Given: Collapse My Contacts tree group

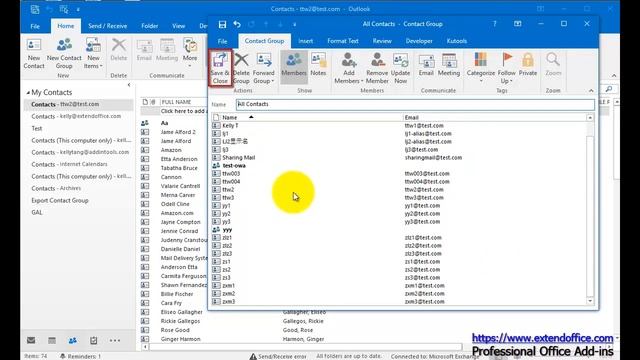Looking at the screenshot, I should (28, 93).
